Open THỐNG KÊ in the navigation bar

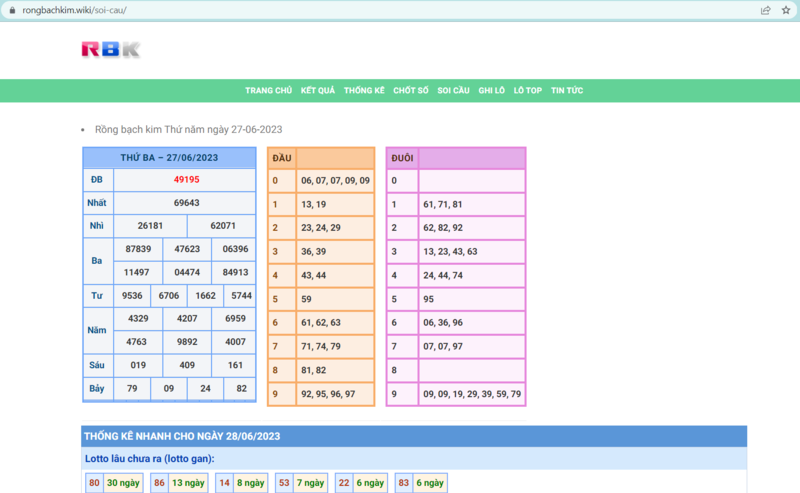pyautogui.click(x=364, y=91)
